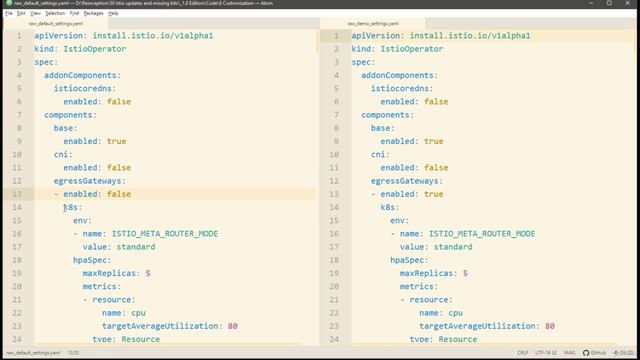
Task: Click 'kind:' key in right pane
Action: click(x=364, y=49)
